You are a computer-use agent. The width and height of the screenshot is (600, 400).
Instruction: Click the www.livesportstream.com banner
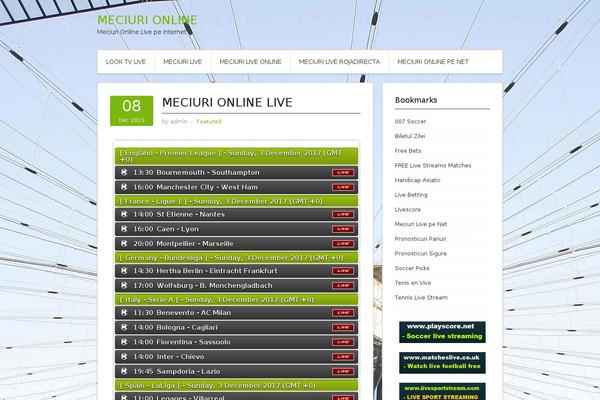point(442,392)
